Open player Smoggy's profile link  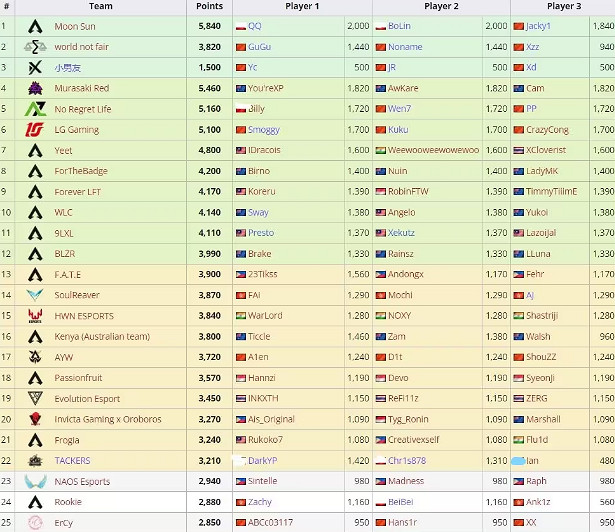click(263, 130)
